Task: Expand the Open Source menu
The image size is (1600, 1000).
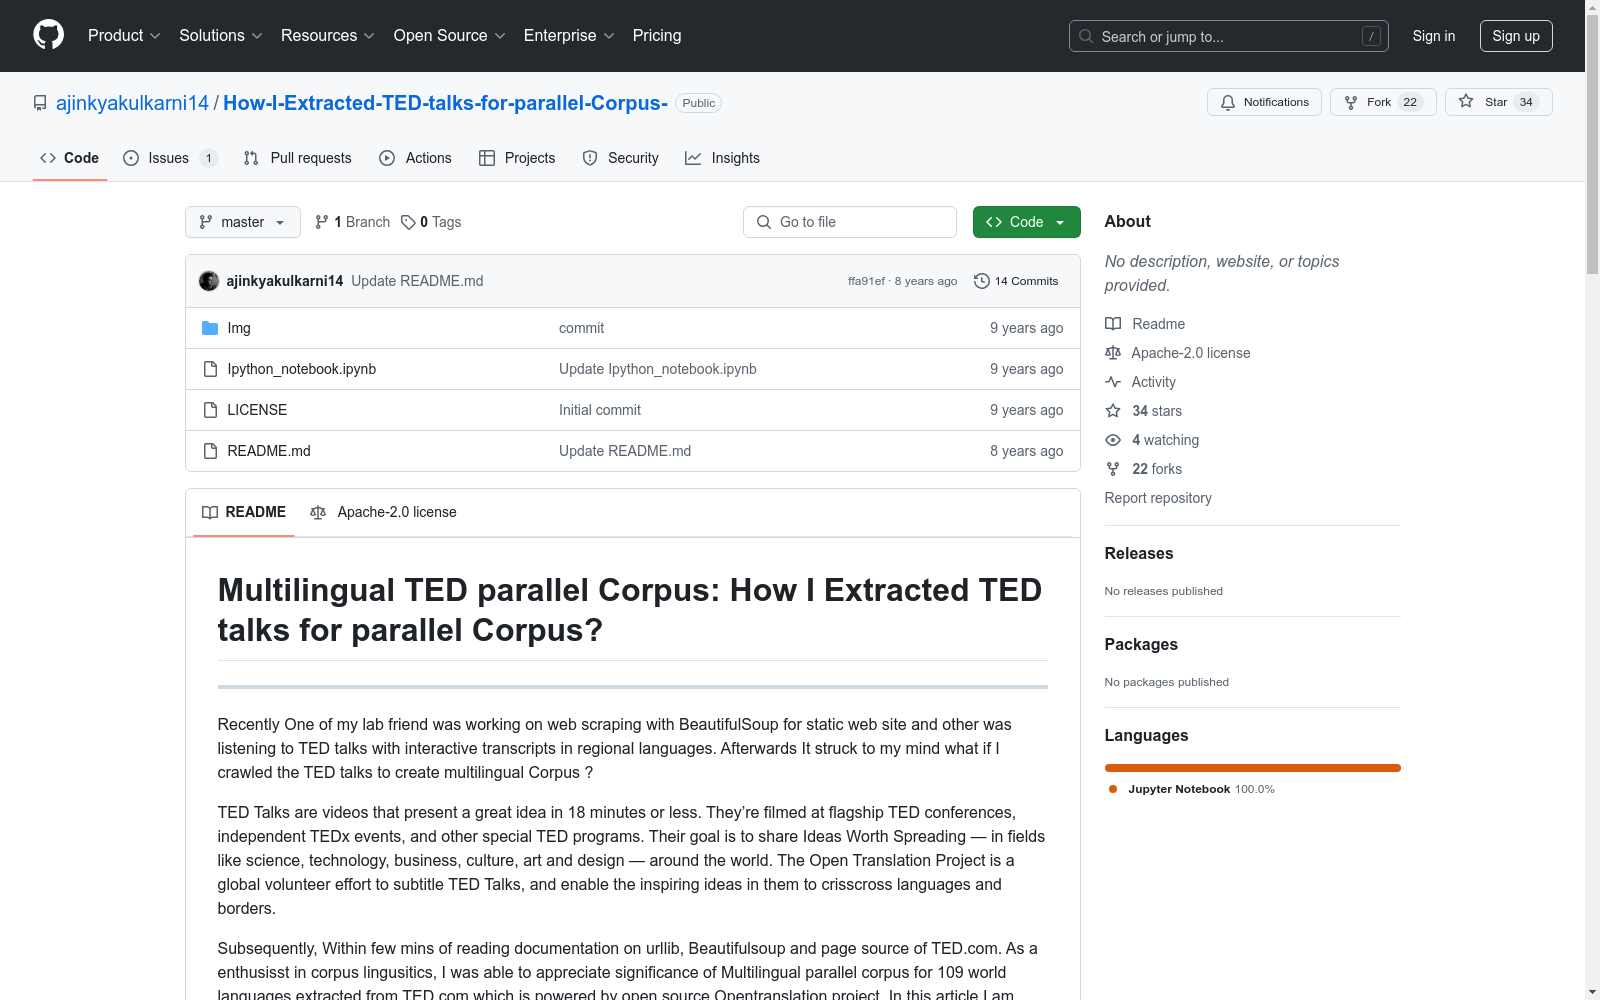Action: [450, 35]
